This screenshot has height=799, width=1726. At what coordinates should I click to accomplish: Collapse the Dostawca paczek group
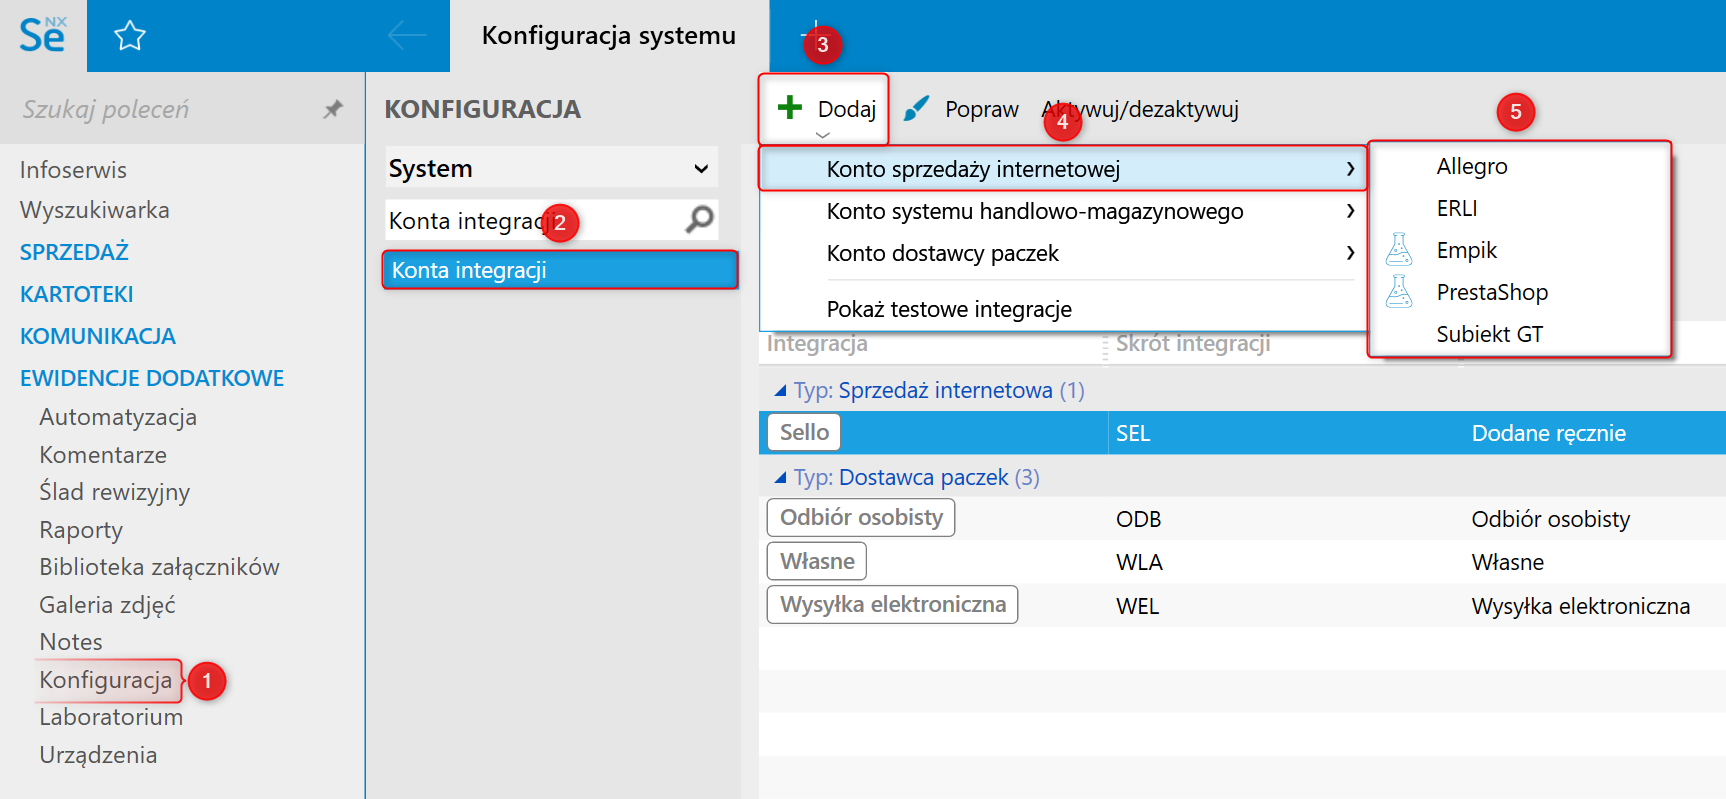tap(780, 478)
